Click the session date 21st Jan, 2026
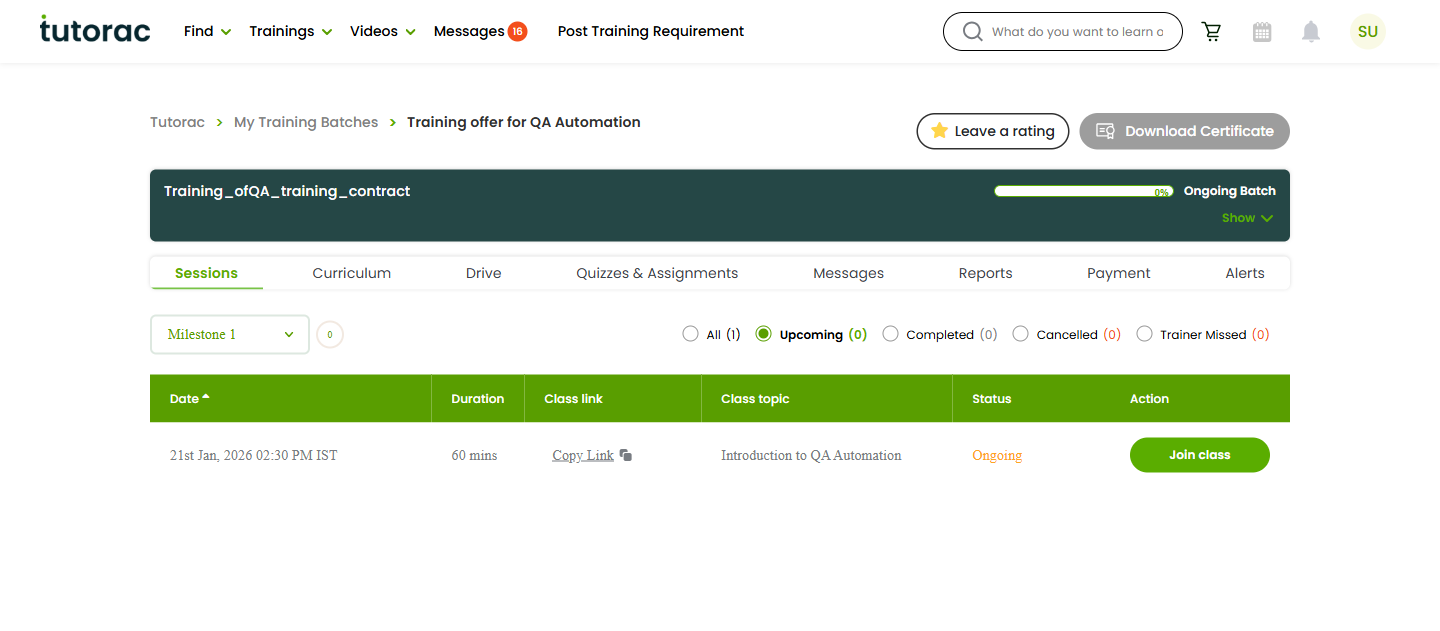This screenshot has width=1440, height=631. [254, 455]
